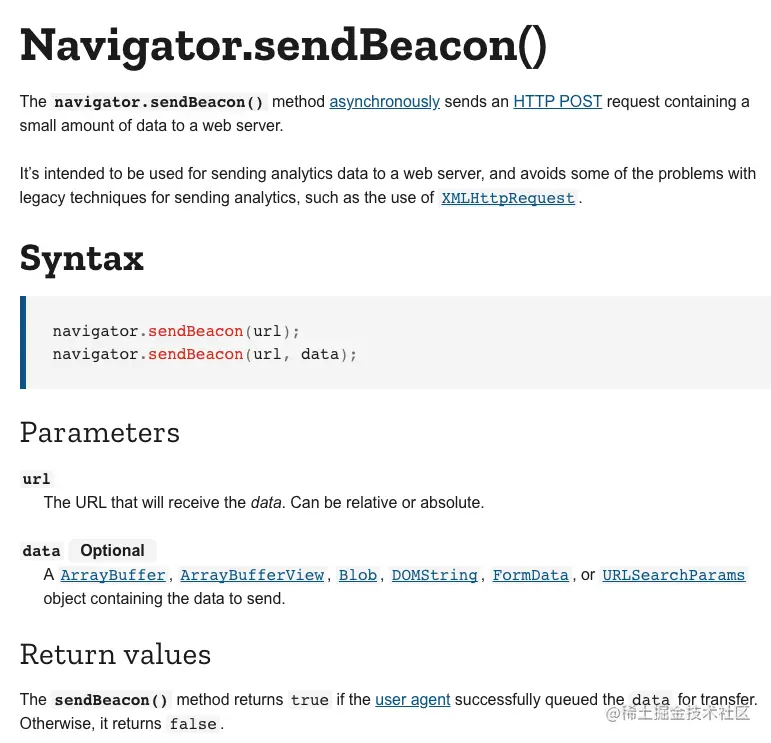Click the code line navigator.sendBeacon(url, data);
Screen dimensions: 771x743
click(x=204, y=354)
